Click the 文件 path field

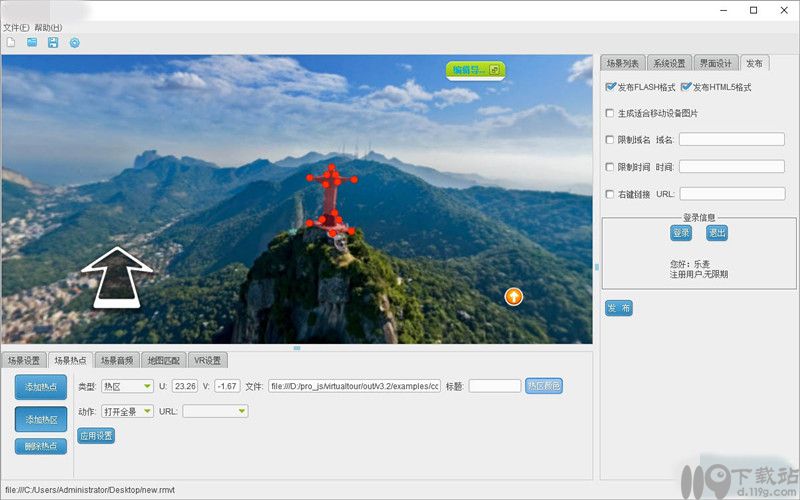coord(355,386)
